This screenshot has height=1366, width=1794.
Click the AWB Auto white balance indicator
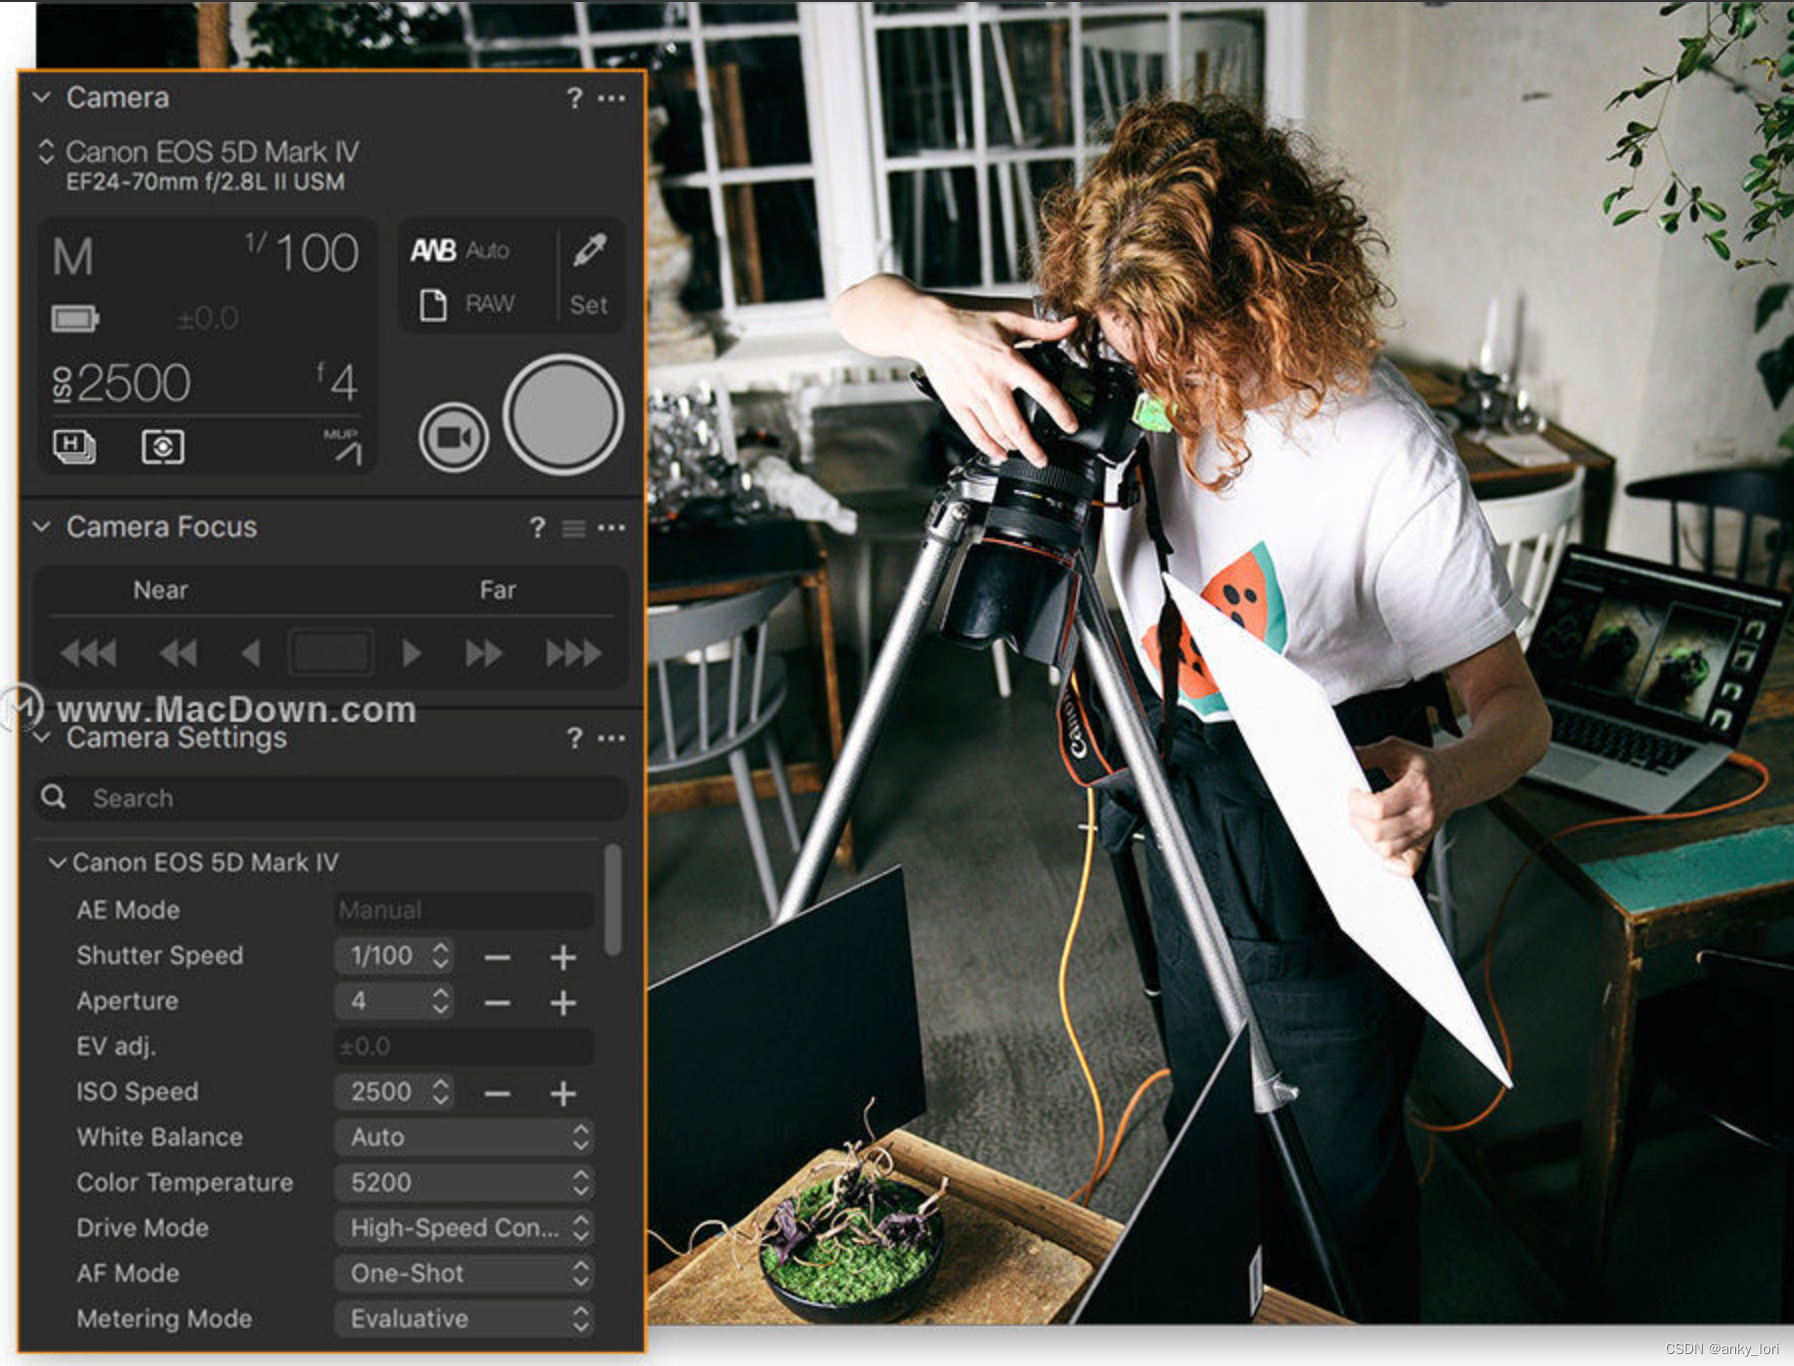pyautogui.click(x=460, y=250)
